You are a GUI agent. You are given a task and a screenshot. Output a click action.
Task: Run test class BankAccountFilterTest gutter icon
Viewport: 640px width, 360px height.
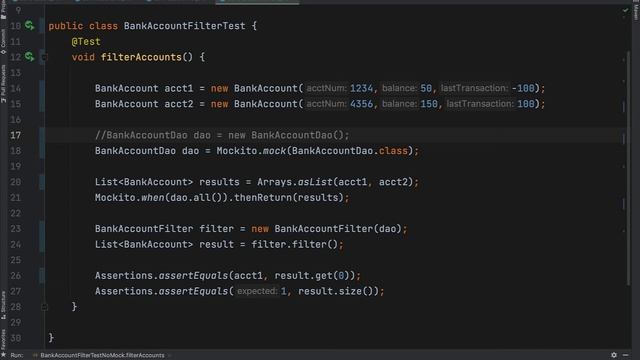tap(29, 26)
